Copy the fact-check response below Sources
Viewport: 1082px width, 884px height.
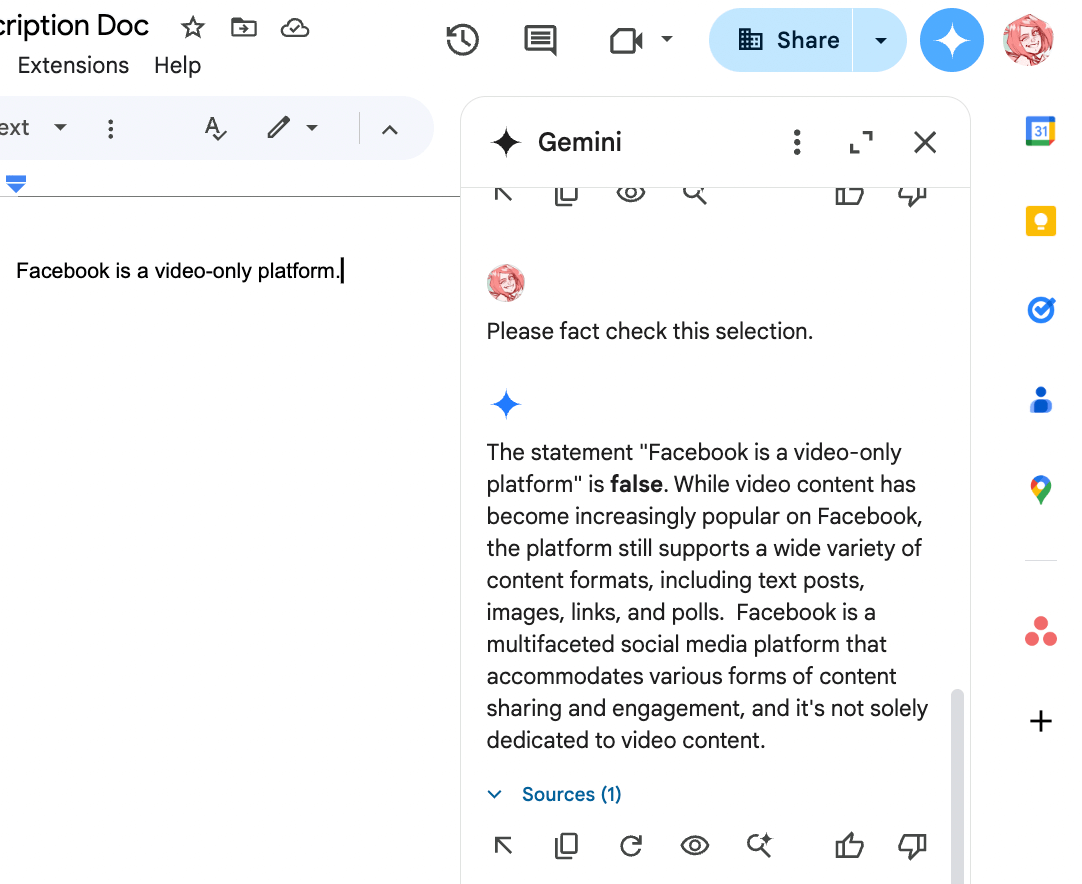[x=567, y=845]
